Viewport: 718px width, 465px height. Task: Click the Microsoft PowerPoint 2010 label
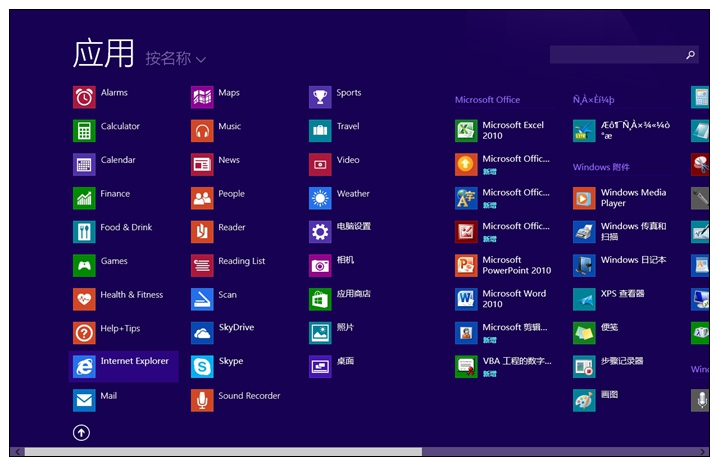[517, 265]
